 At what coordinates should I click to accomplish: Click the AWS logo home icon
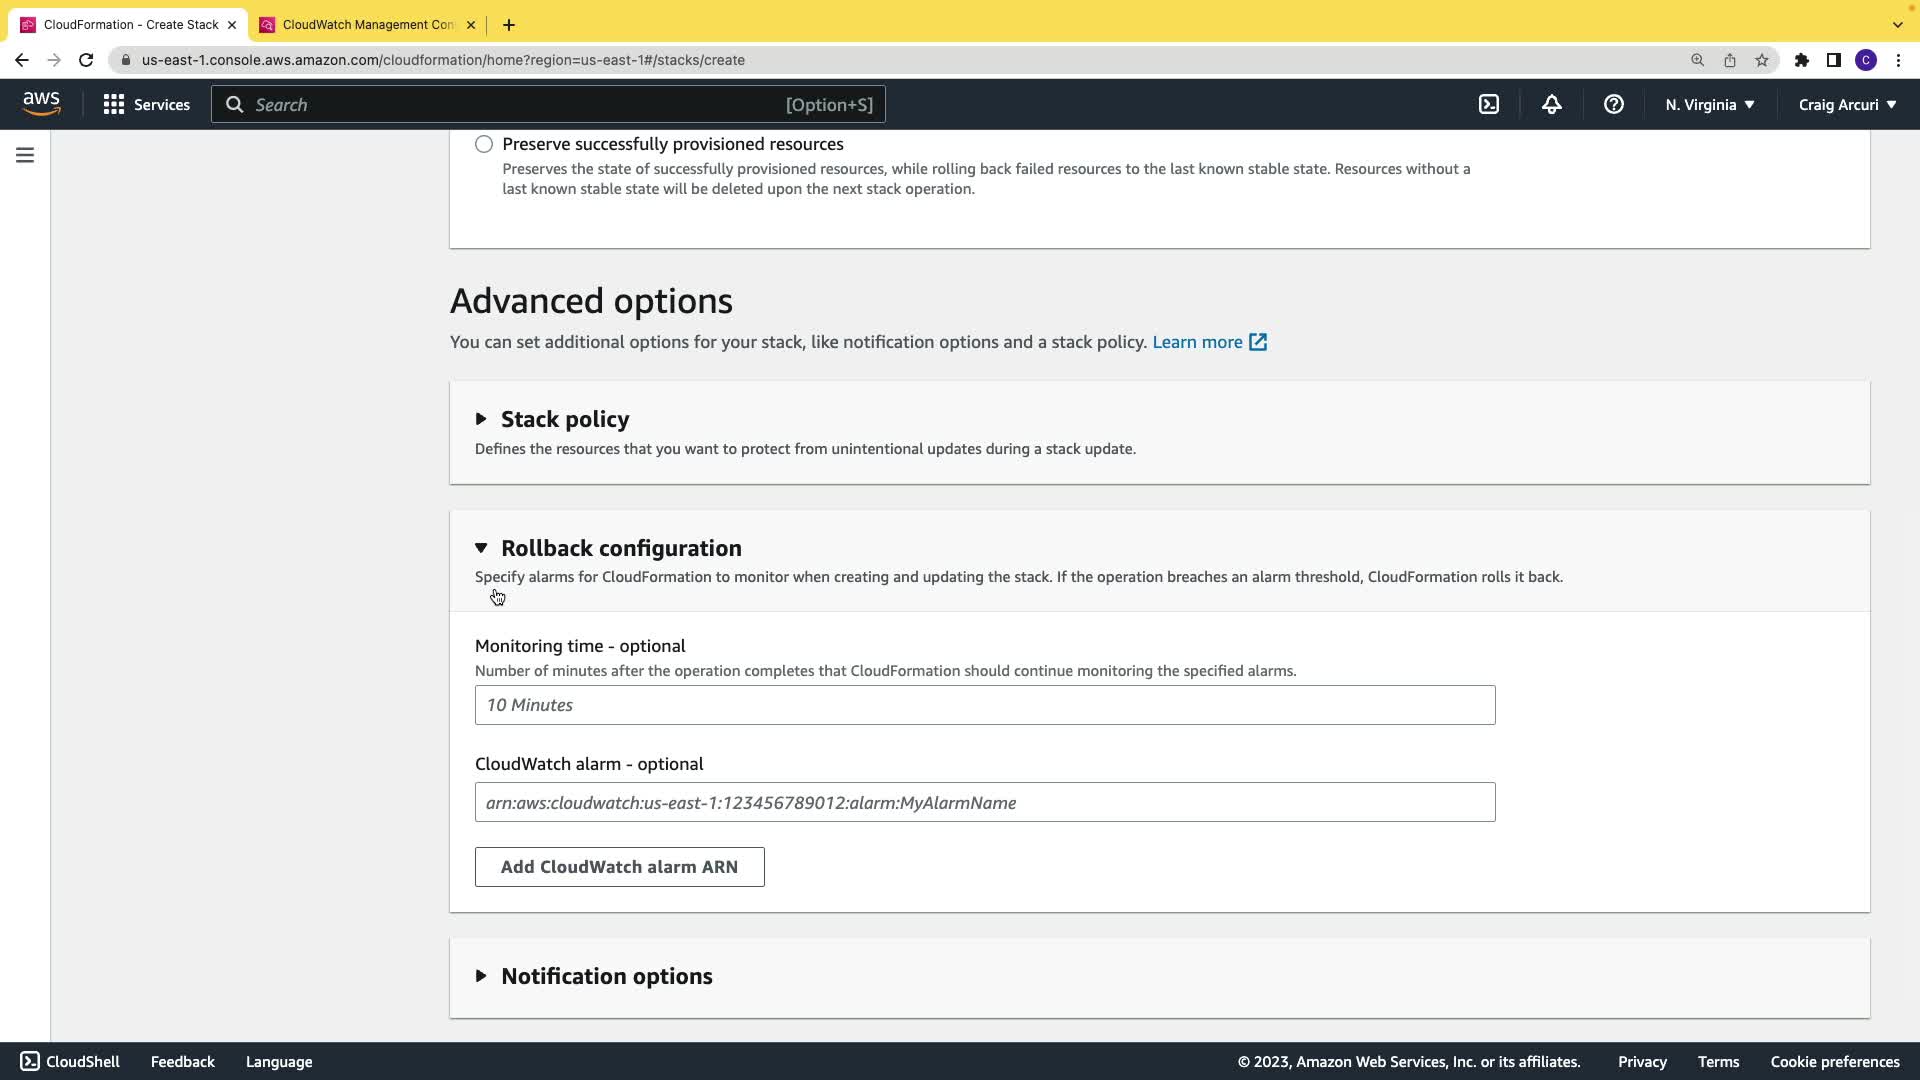point(41,103)
